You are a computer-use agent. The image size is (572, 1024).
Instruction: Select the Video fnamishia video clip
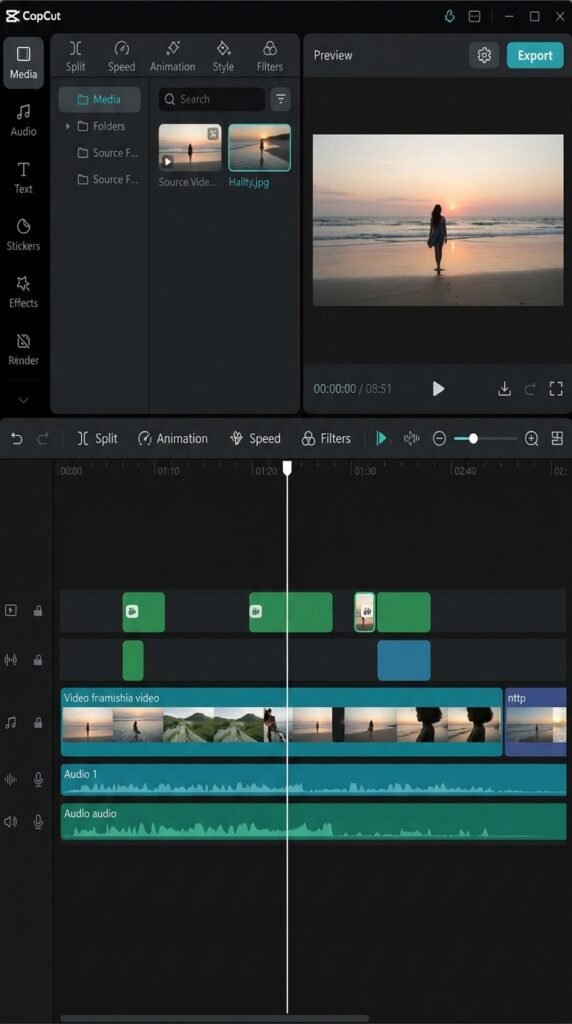[x=281, y=722]
